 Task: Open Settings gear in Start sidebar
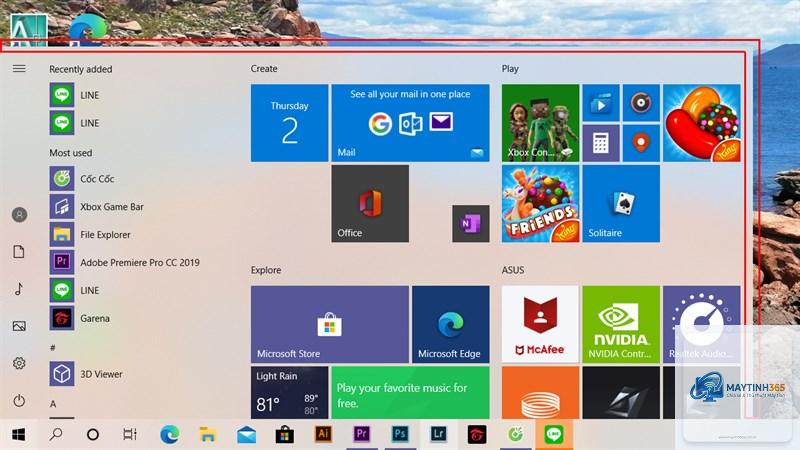(x=19, y=363)
